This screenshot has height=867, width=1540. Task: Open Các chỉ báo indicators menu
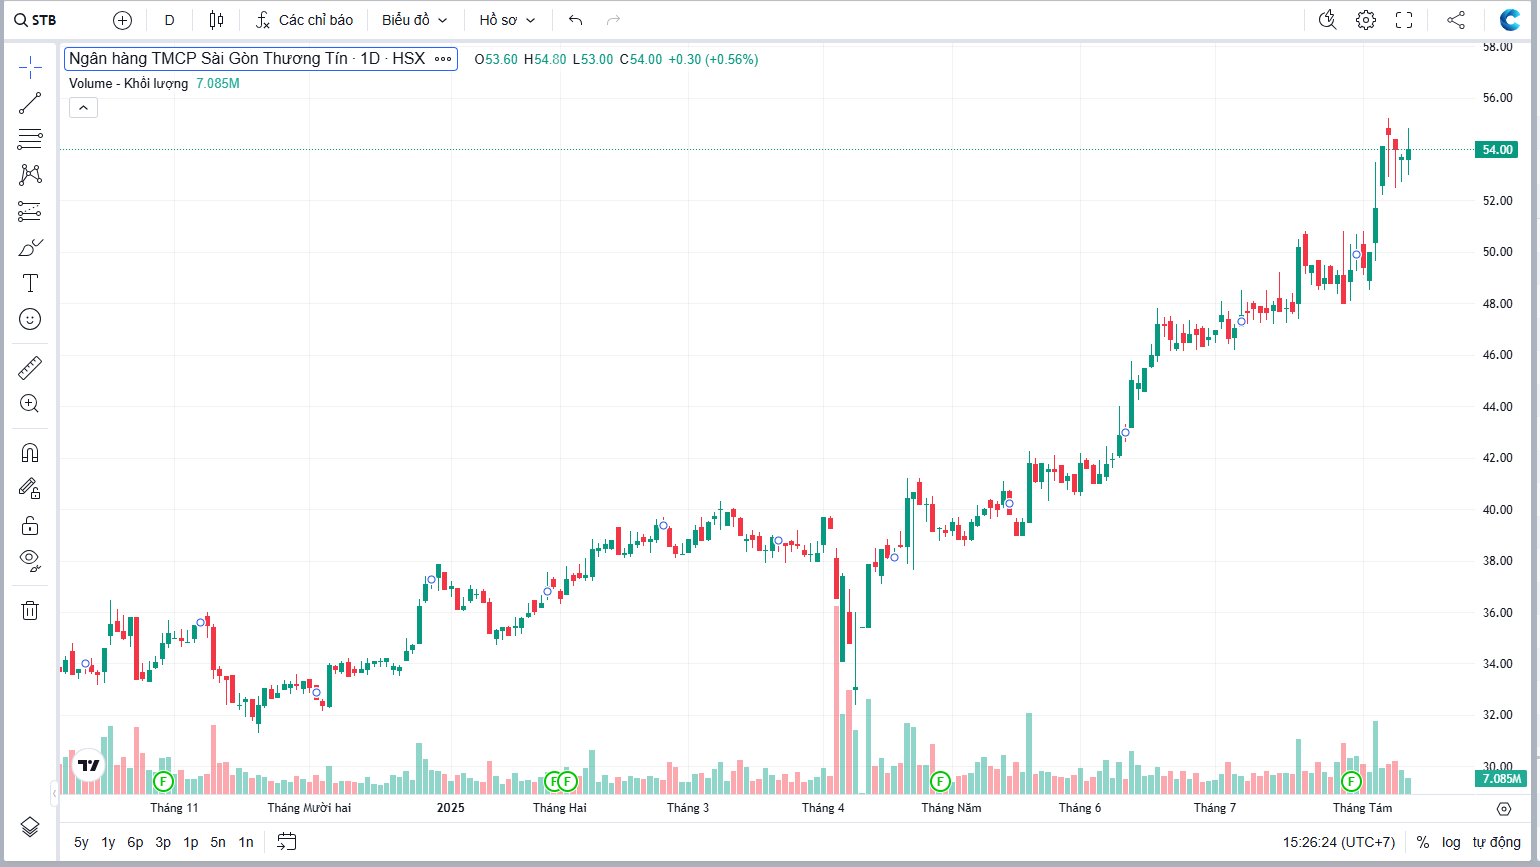point(304,20)
